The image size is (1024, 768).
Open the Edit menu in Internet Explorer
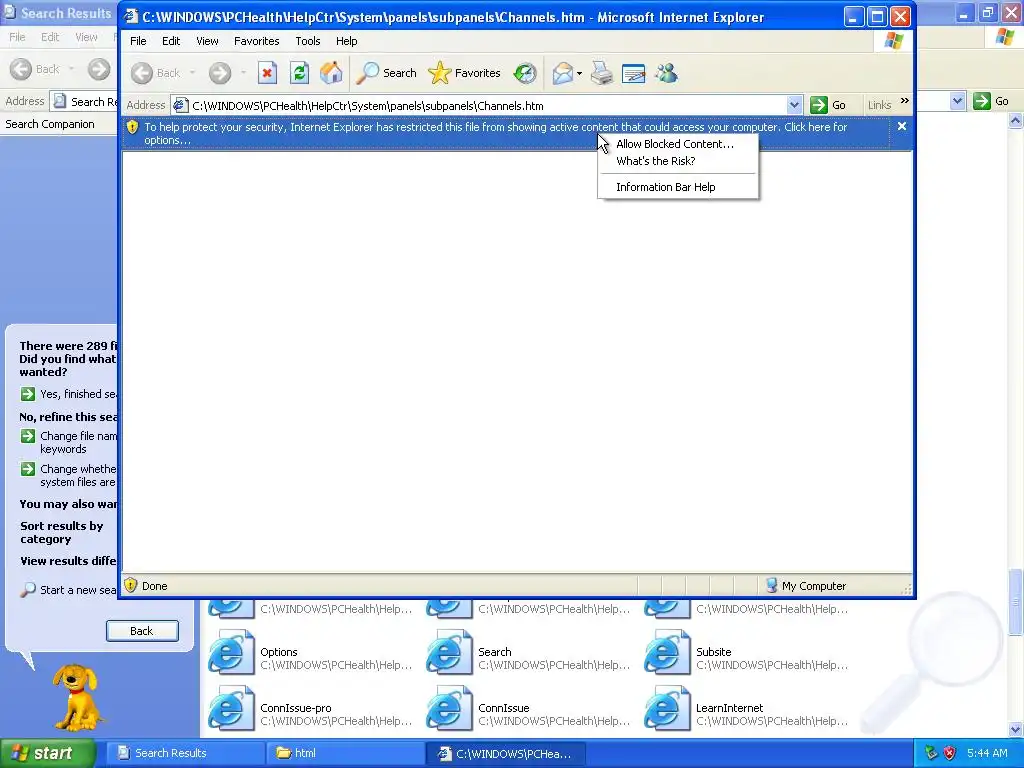tap(171, 41)
